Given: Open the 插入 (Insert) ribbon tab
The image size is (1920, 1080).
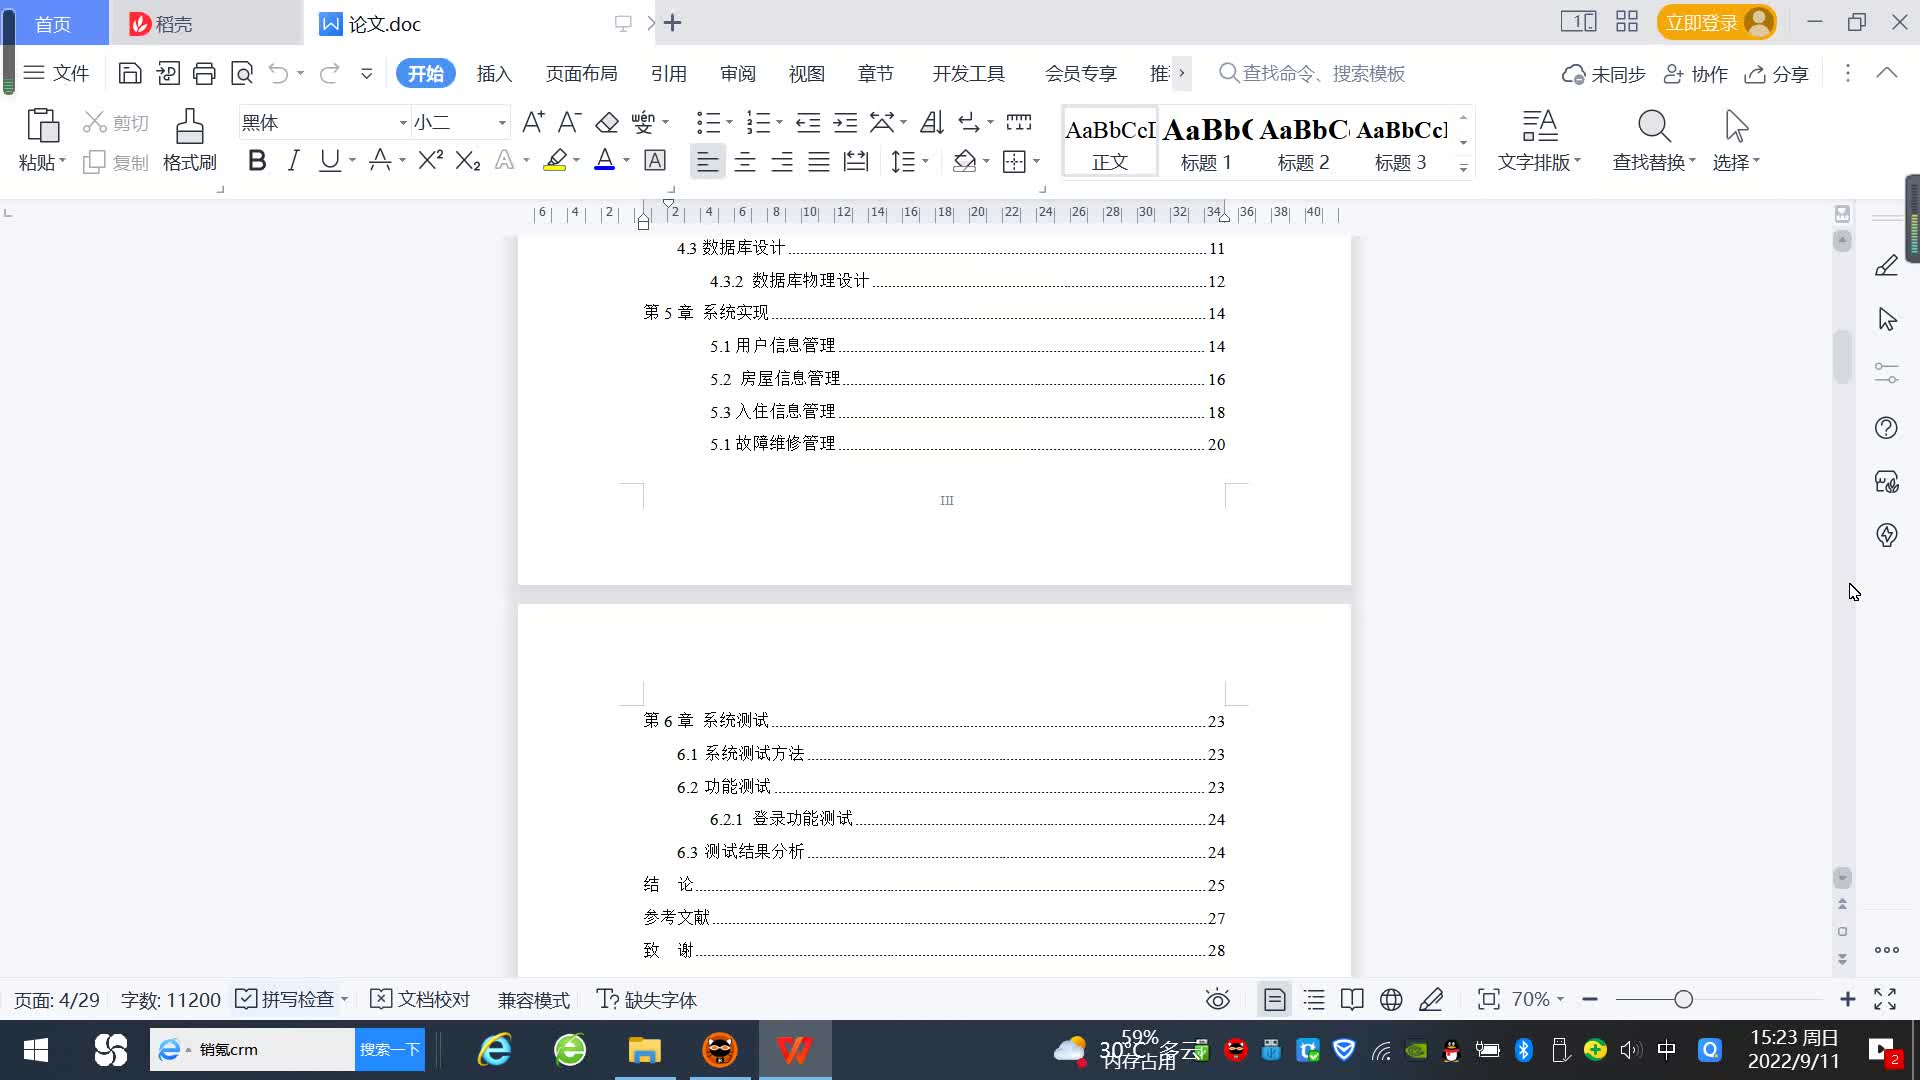Looking at the screenshot, I should click(x=494, y=73).
